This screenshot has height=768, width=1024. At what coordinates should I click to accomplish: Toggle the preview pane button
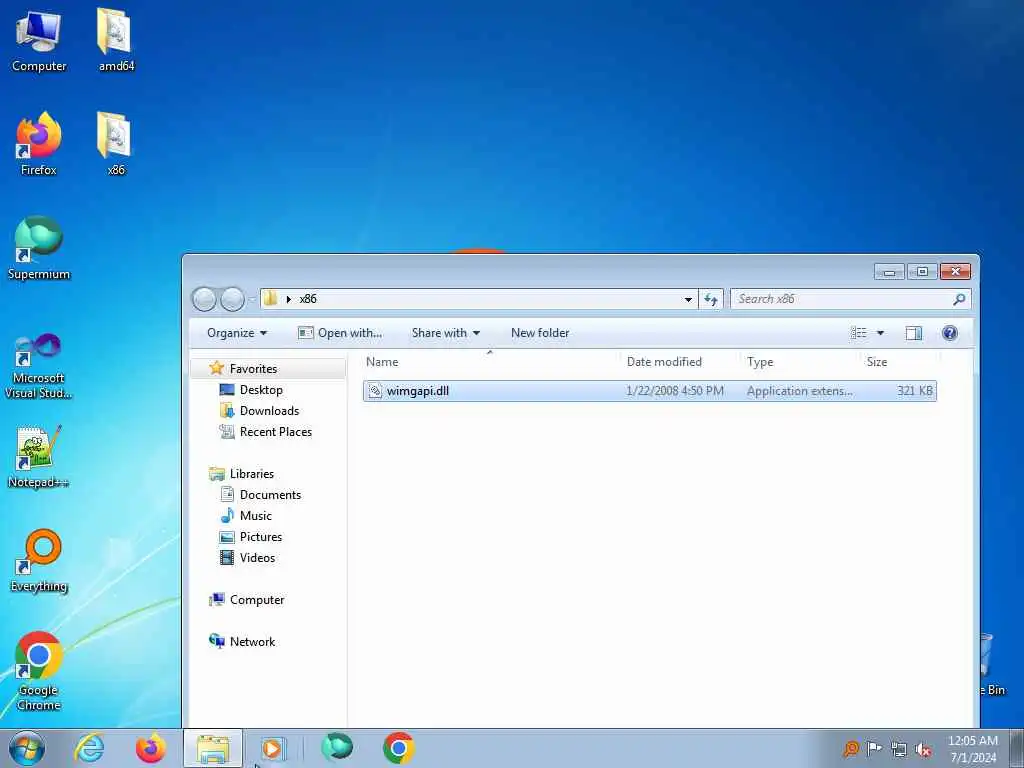914,333
